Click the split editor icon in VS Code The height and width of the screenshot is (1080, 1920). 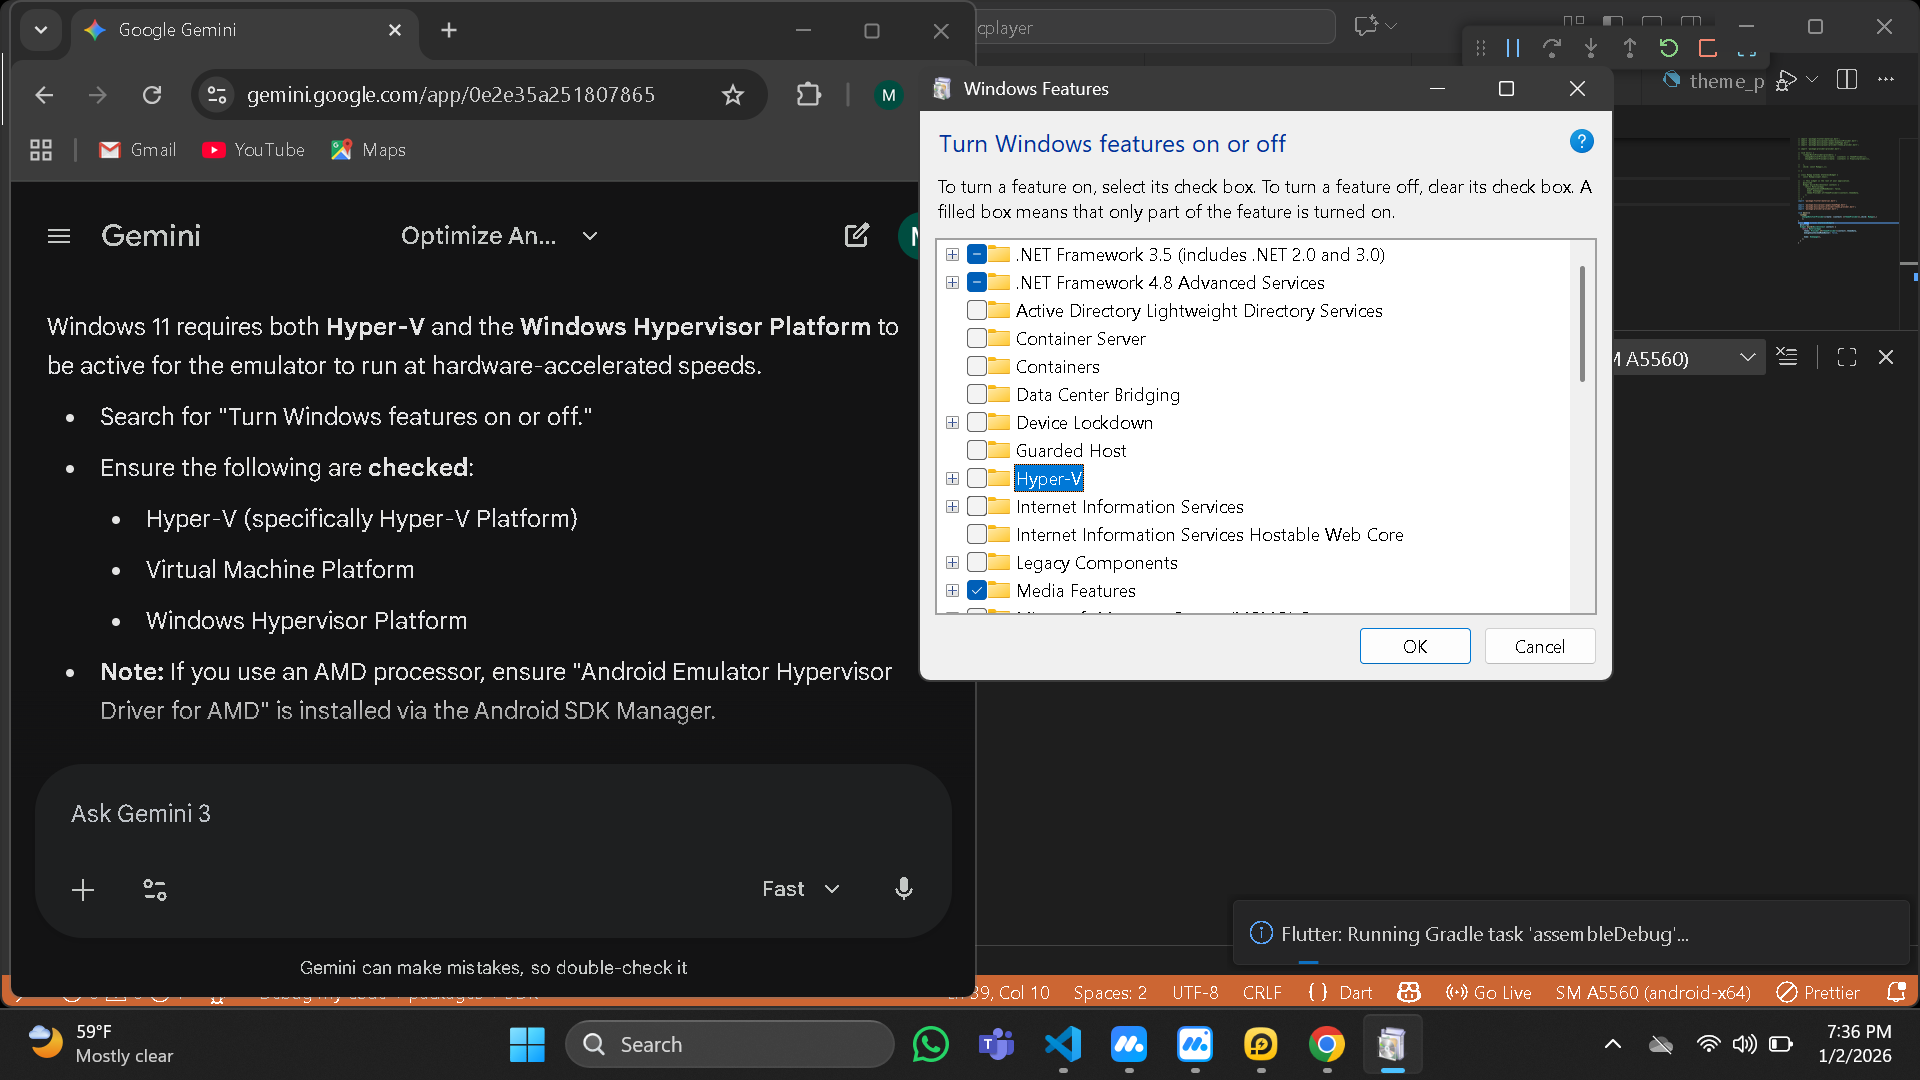pyautogui.click(x=1847, y=80)
